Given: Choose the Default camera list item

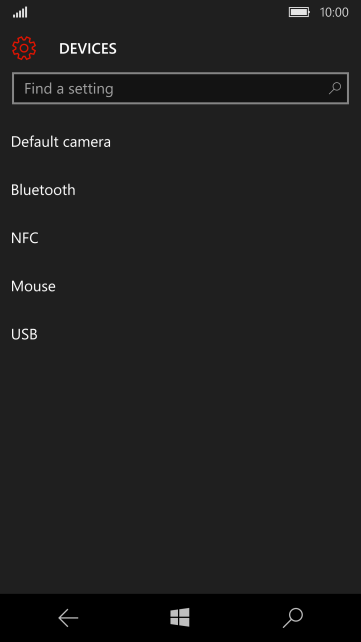Looking at the screenshot, I should pos(180,142).
